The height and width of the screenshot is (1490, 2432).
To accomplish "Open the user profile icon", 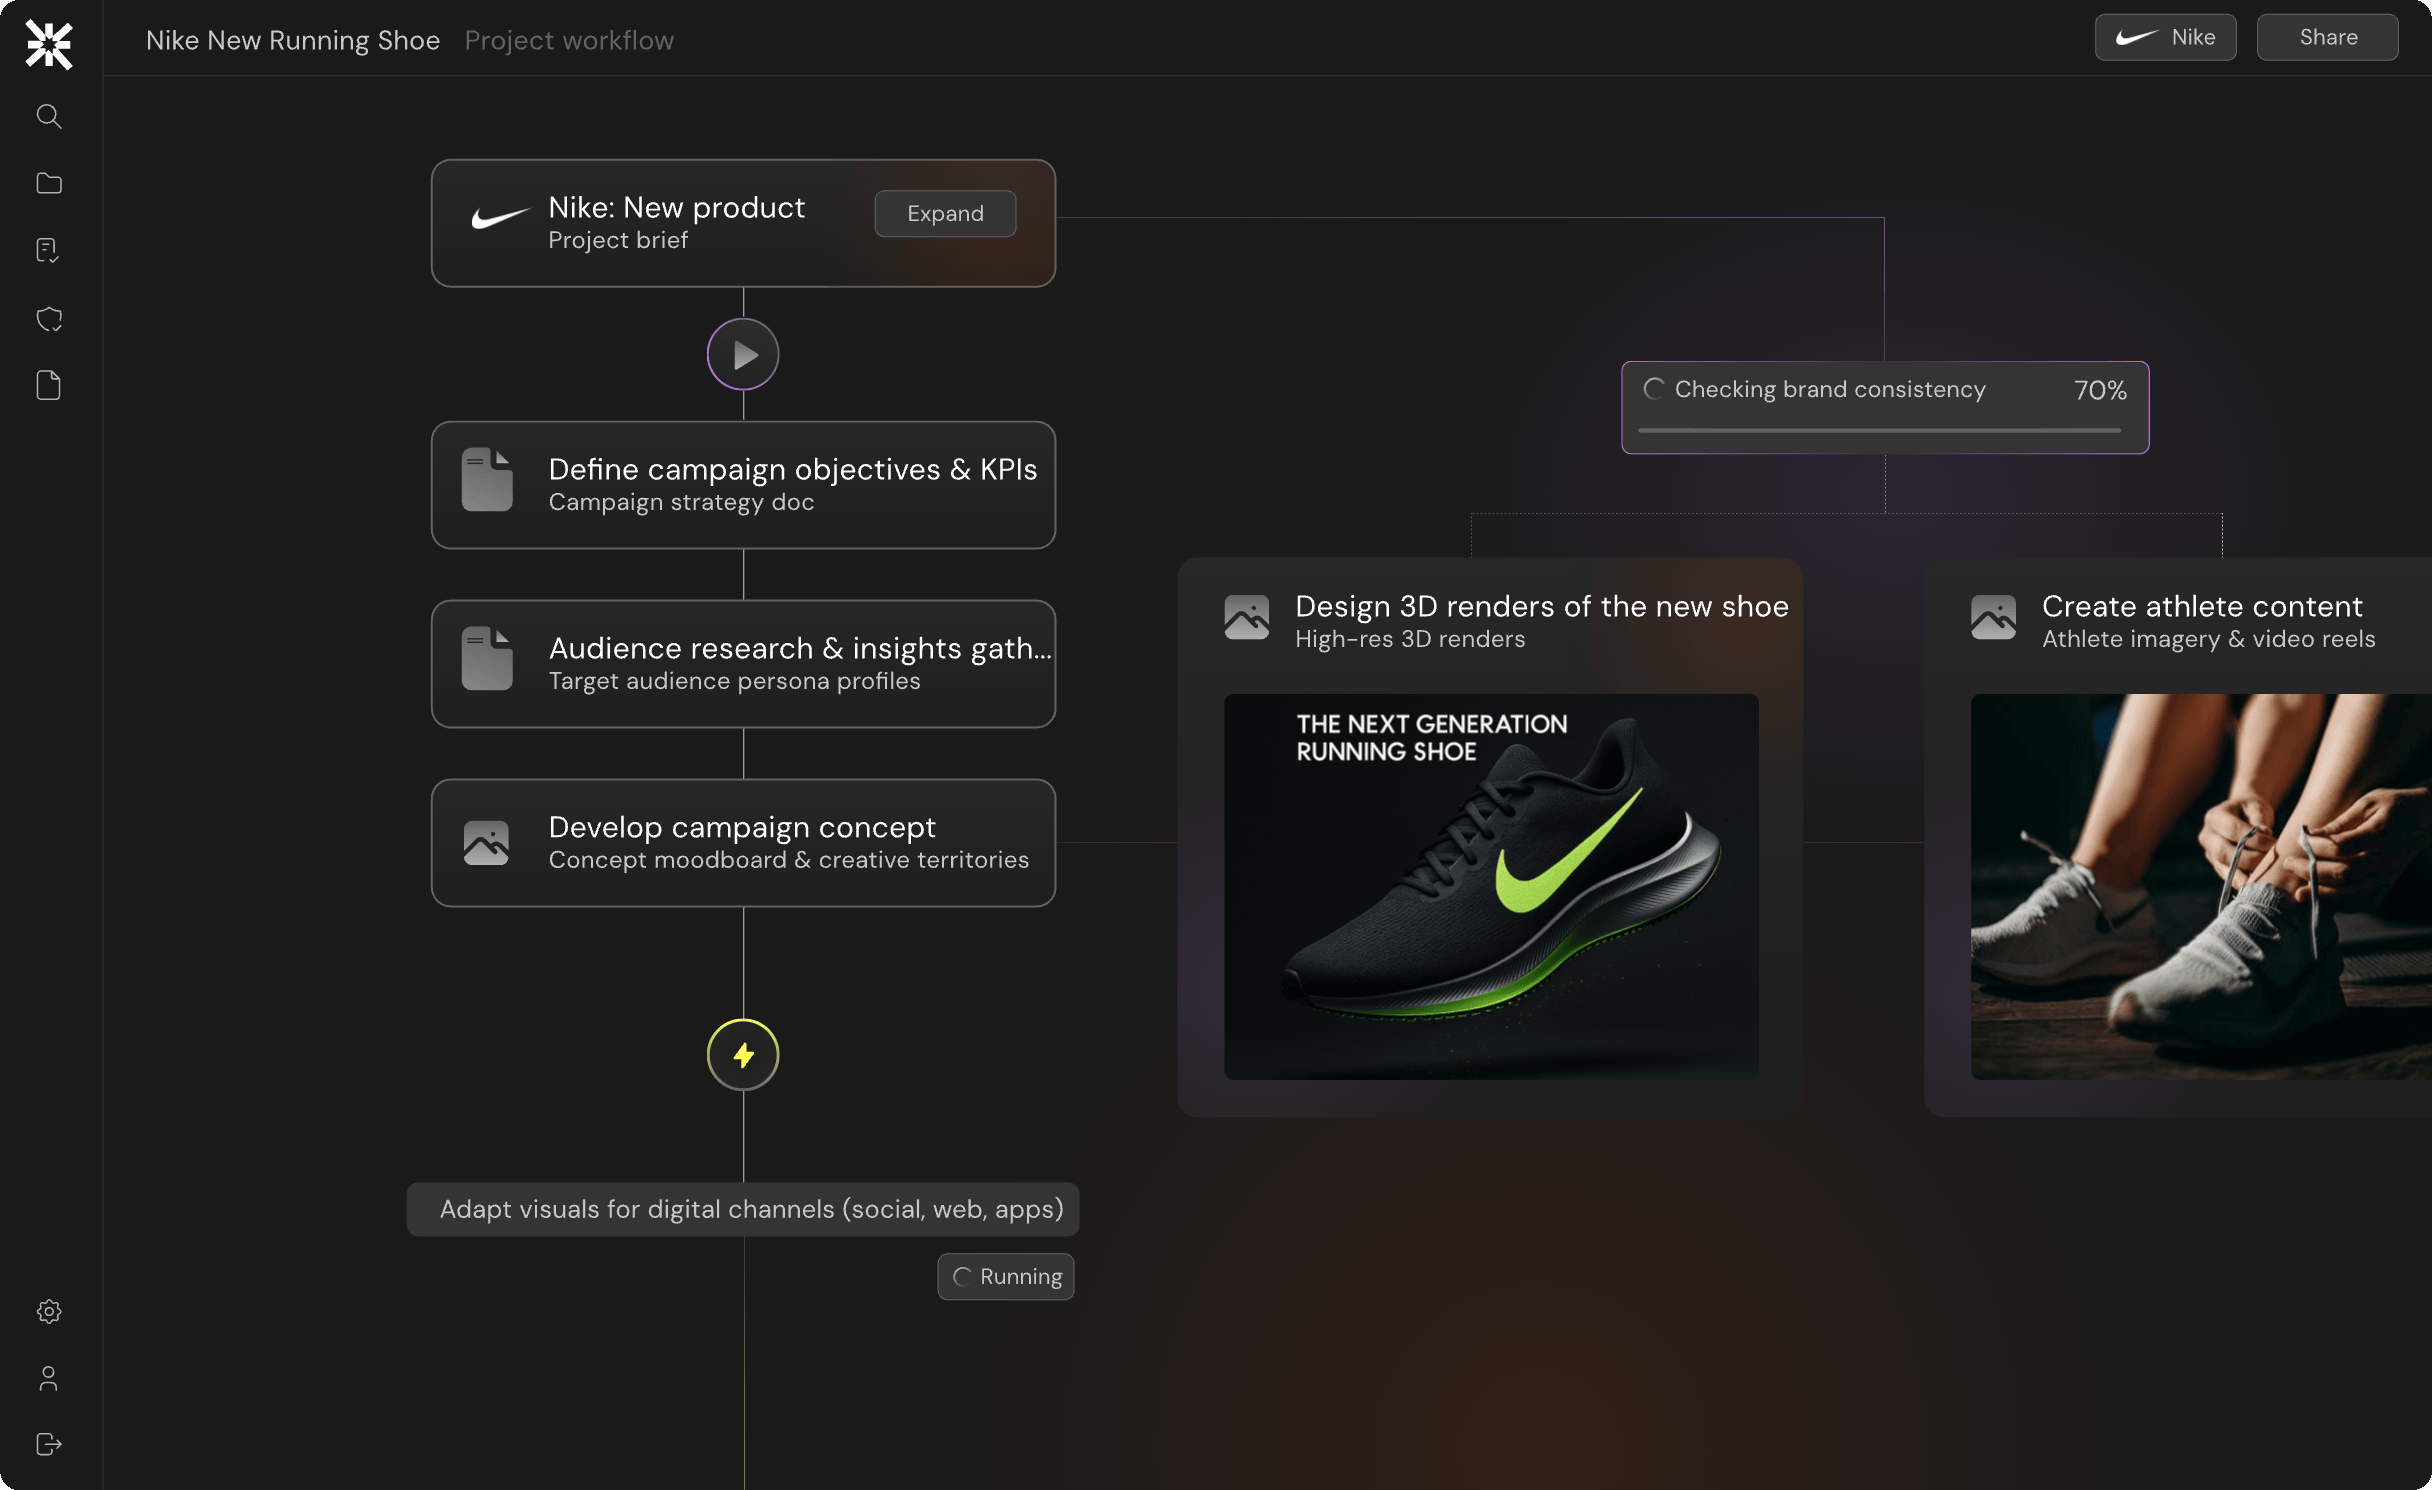I will click(48, 1378).
